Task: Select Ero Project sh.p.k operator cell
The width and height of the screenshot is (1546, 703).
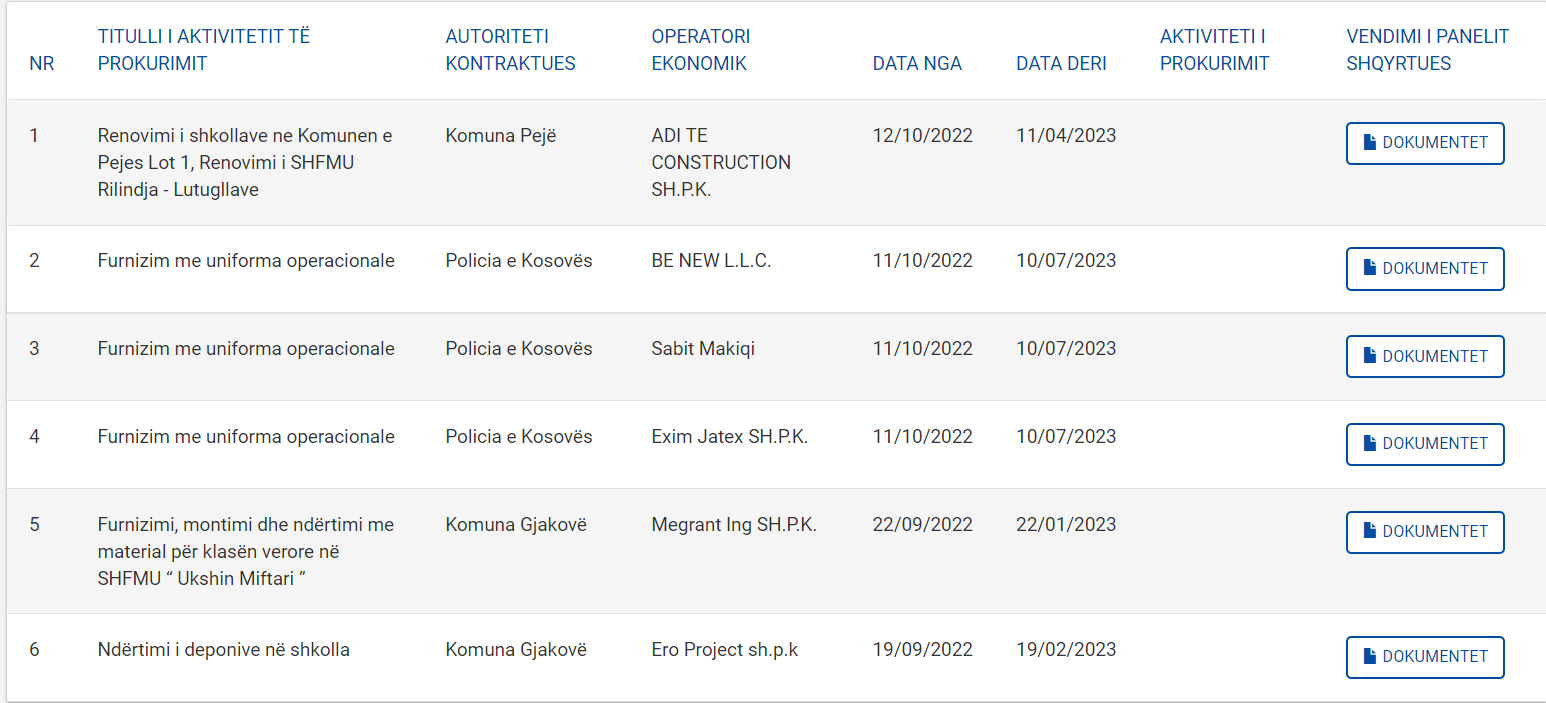Action: tap(725, 649)
